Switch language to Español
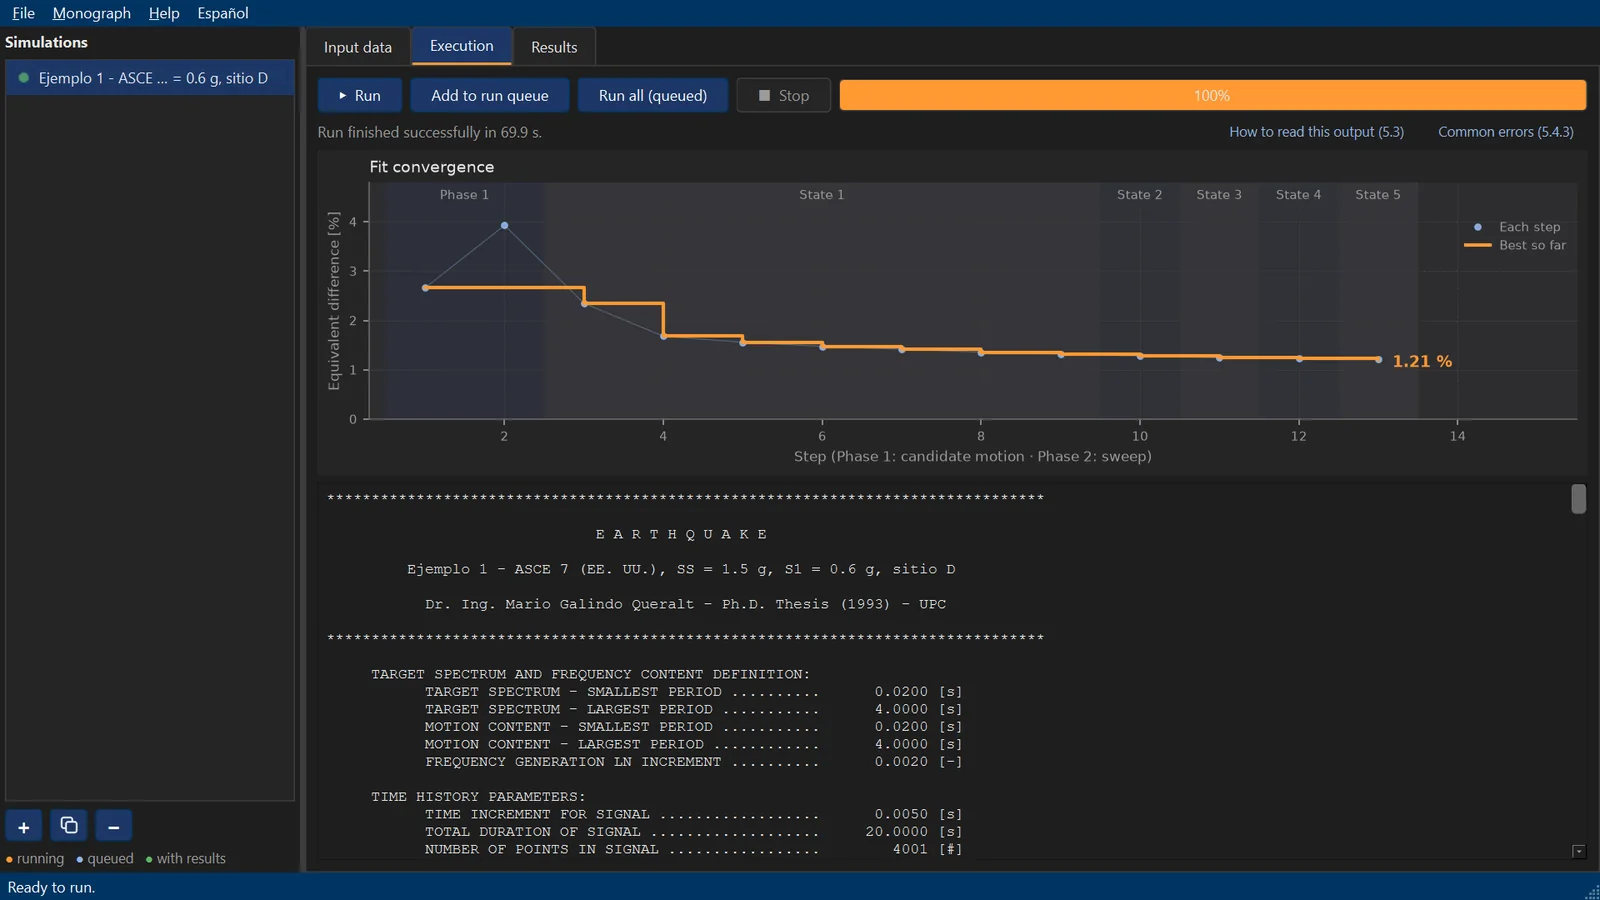The height and width of the screenshot is (900, 1600). point(223,13)
